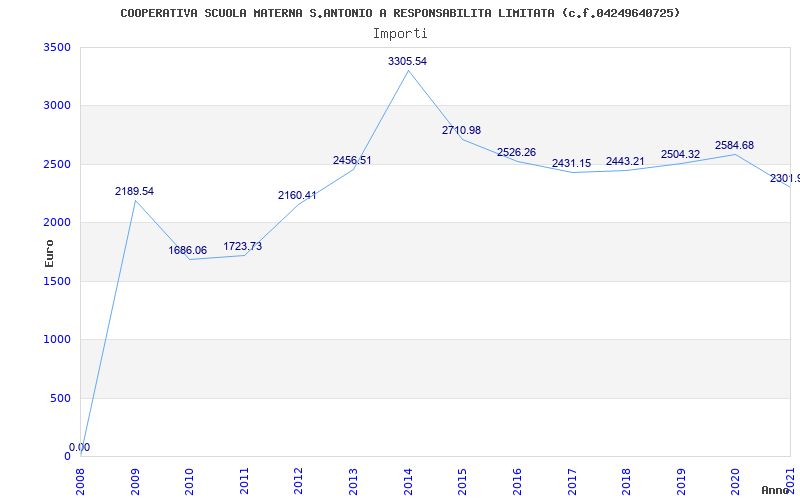800x500 pixels.
Task: Click the 2013 x-axis year label
Action: [353, 482]
